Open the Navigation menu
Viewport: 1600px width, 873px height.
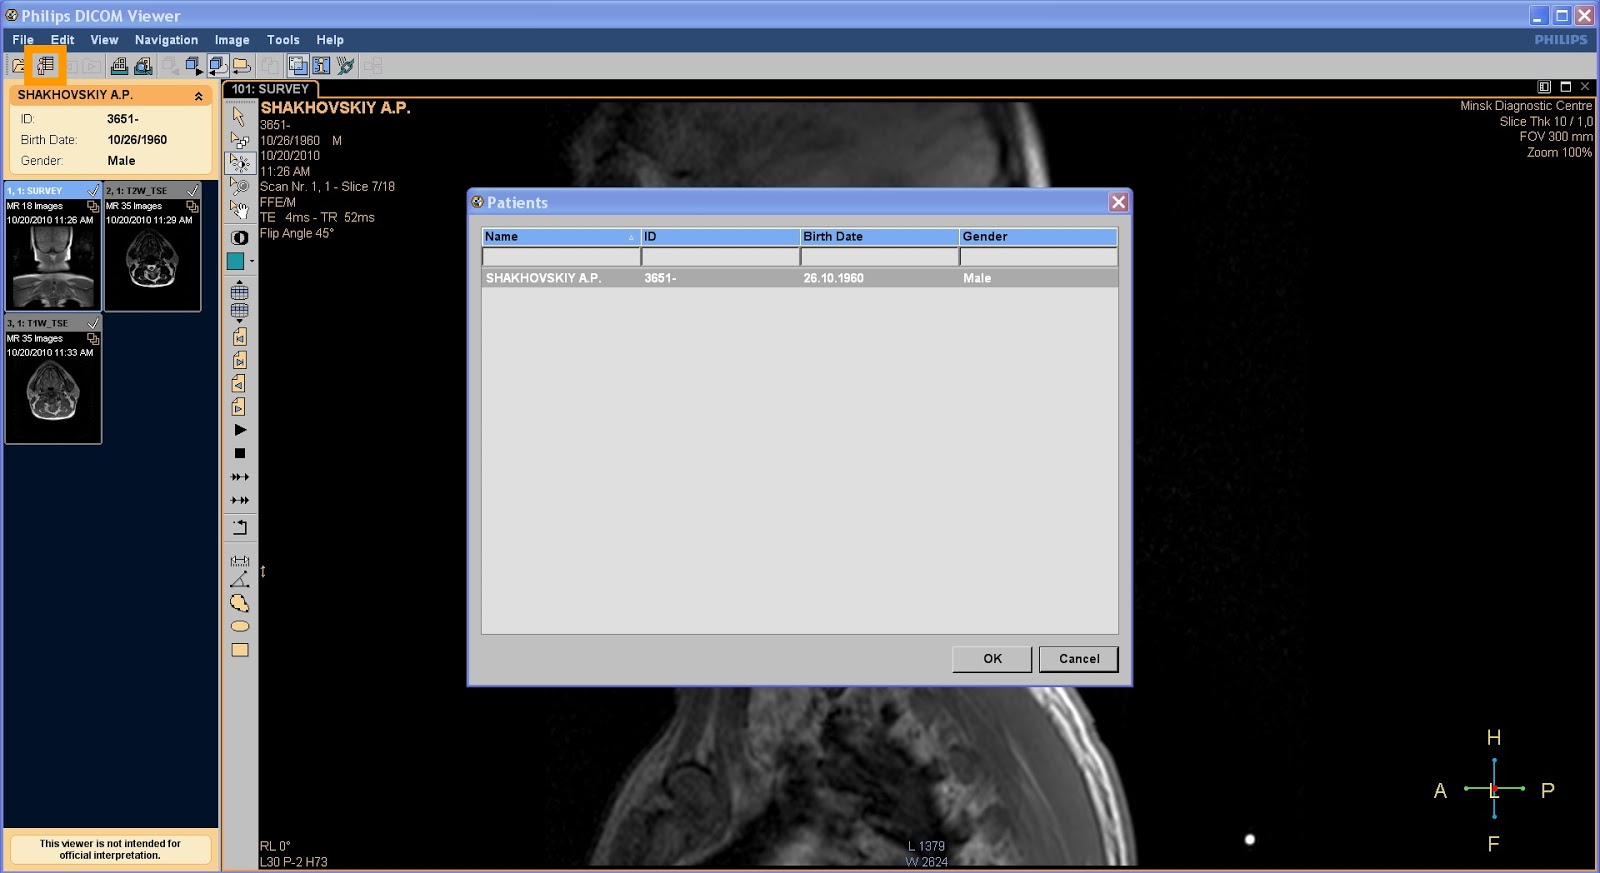166,40
